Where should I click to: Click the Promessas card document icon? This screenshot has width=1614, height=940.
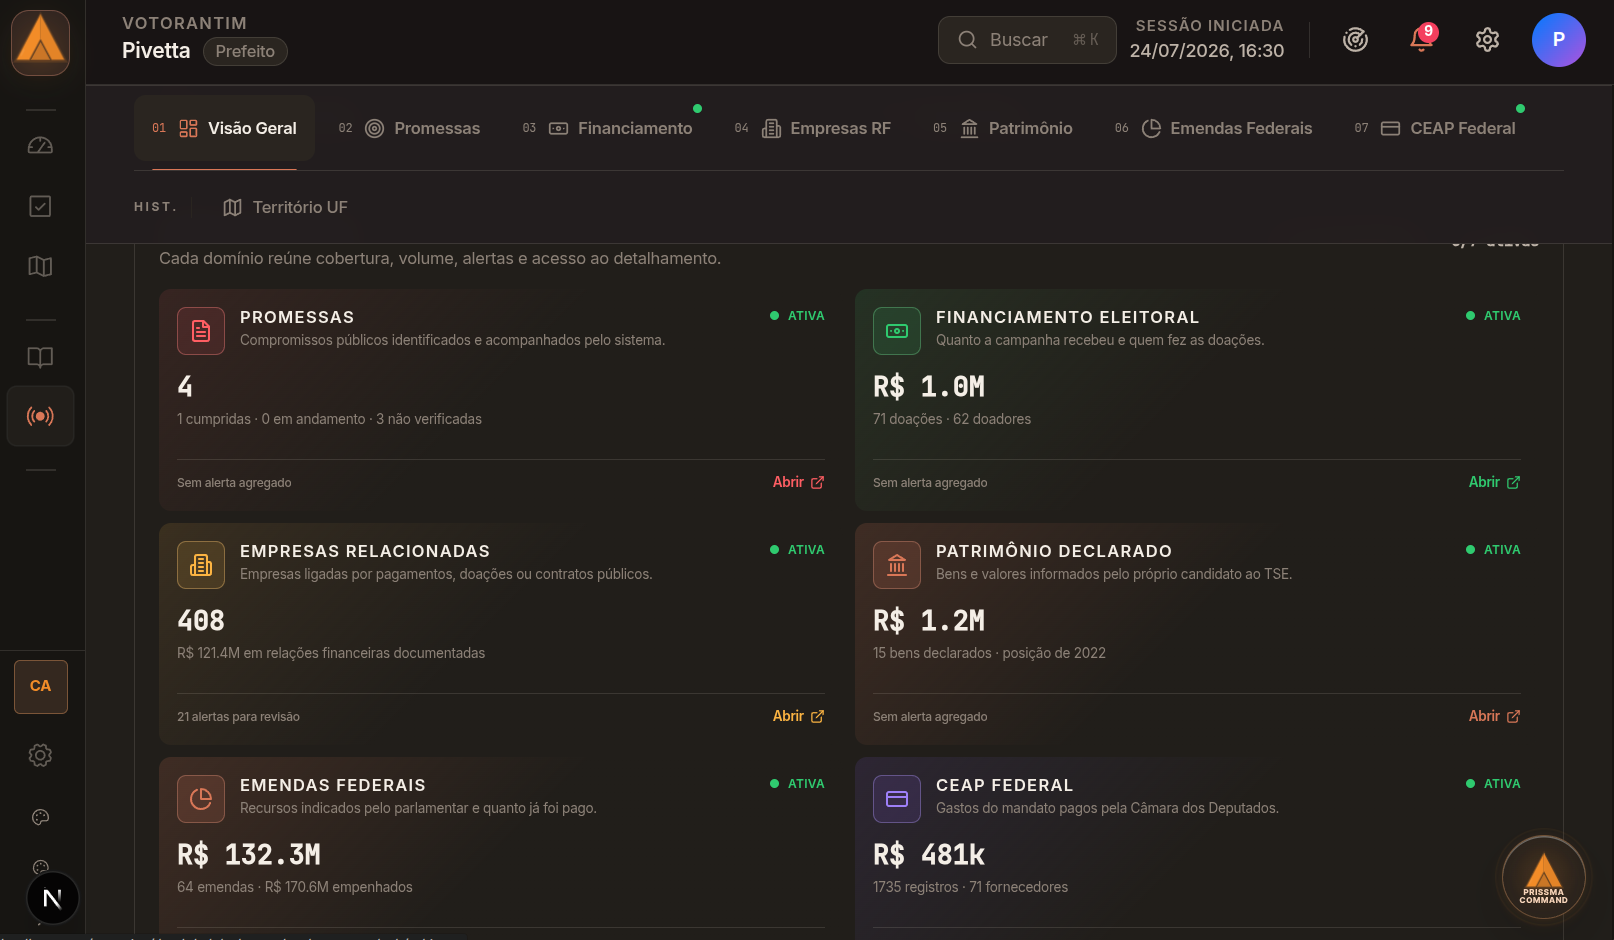201,331
